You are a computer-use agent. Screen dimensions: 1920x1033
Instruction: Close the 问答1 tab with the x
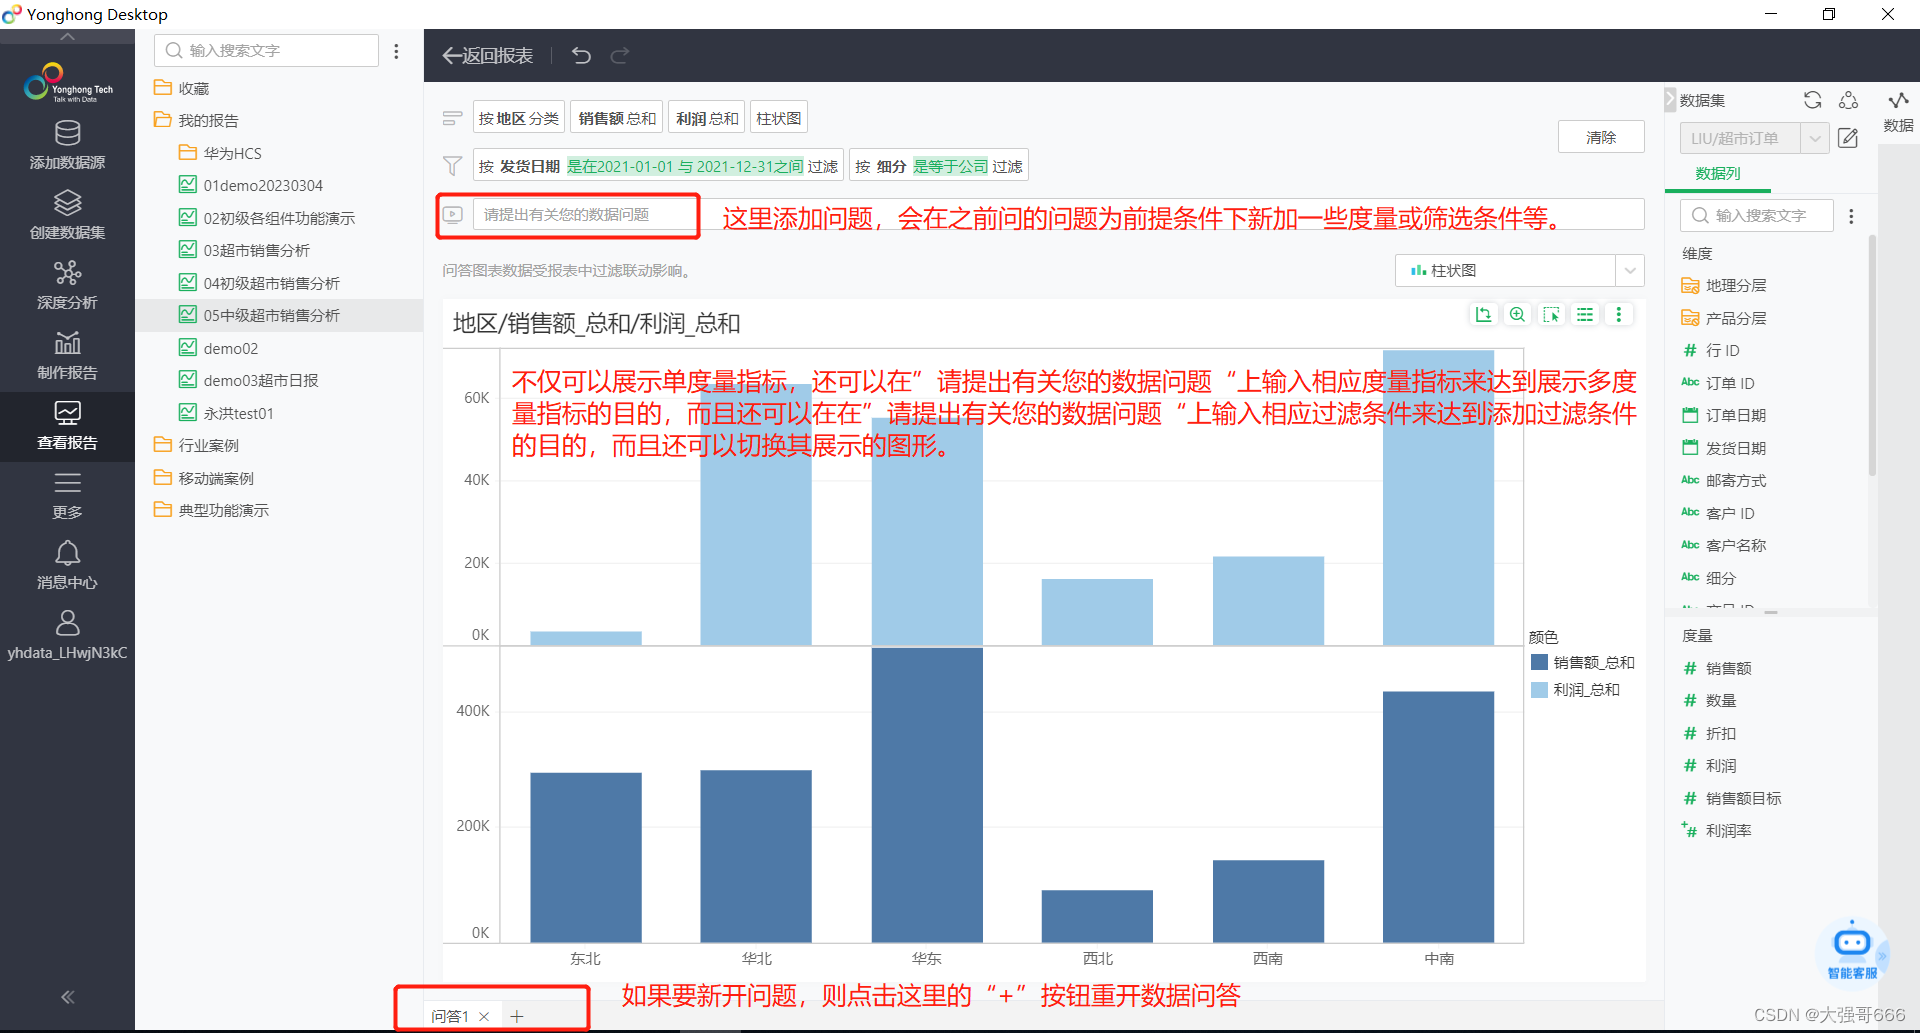[x=484, y=1016]
